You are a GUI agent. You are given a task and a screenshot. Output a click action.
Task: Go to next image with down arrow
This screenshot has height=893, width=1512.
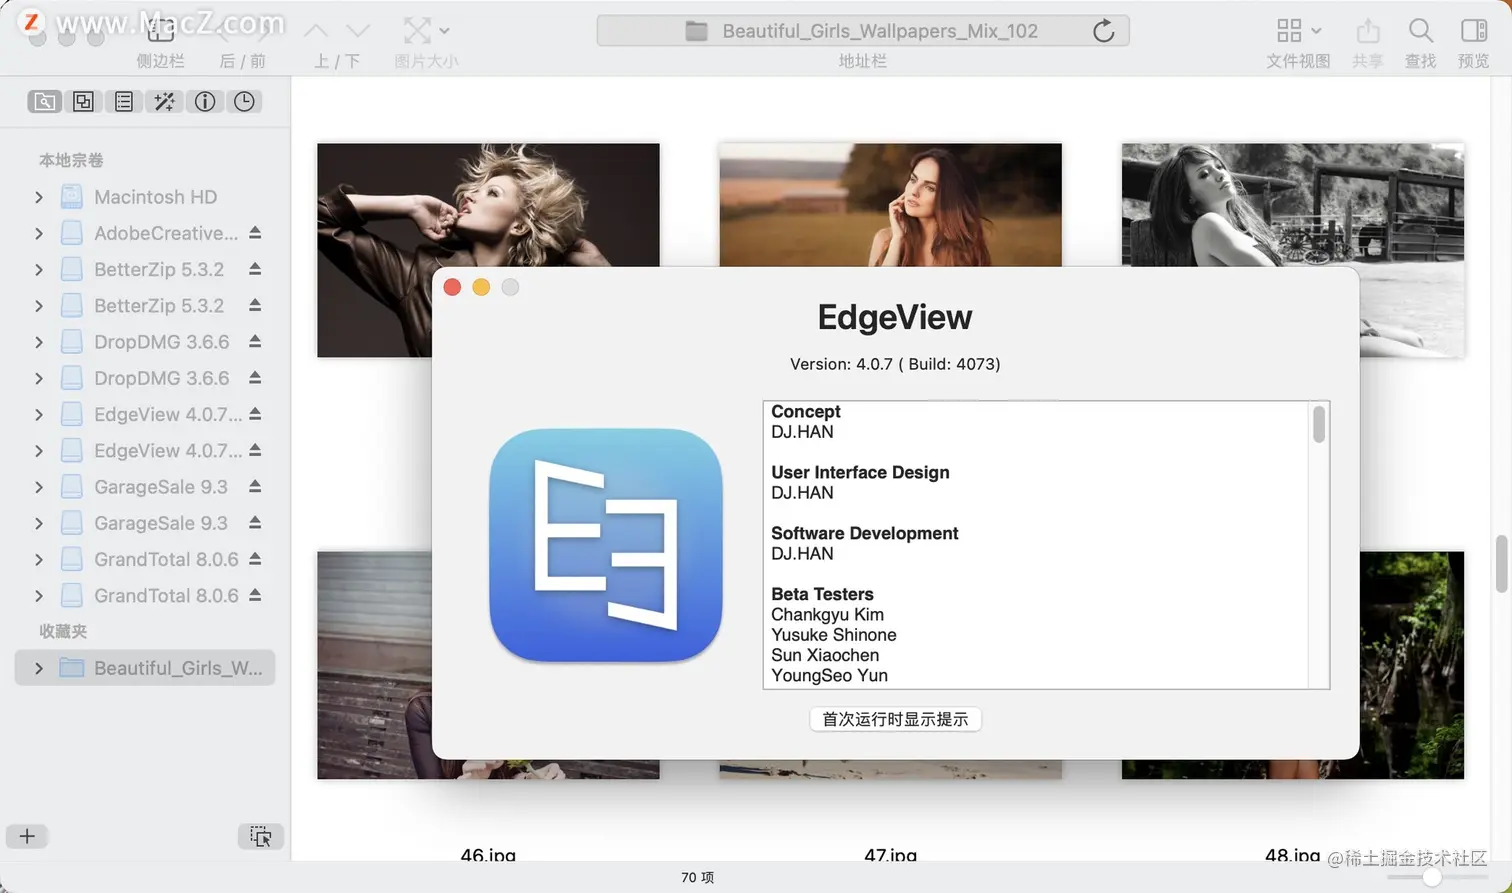coord(357,31)
